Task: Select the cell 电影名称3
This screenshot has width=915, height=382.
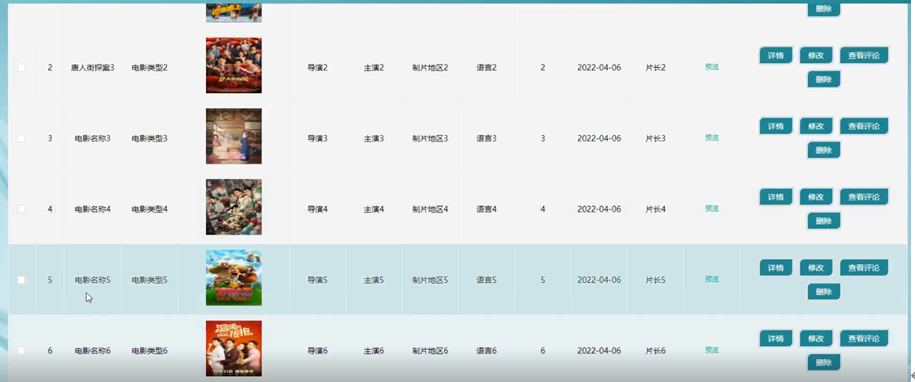Action: [x=93, y=138]
